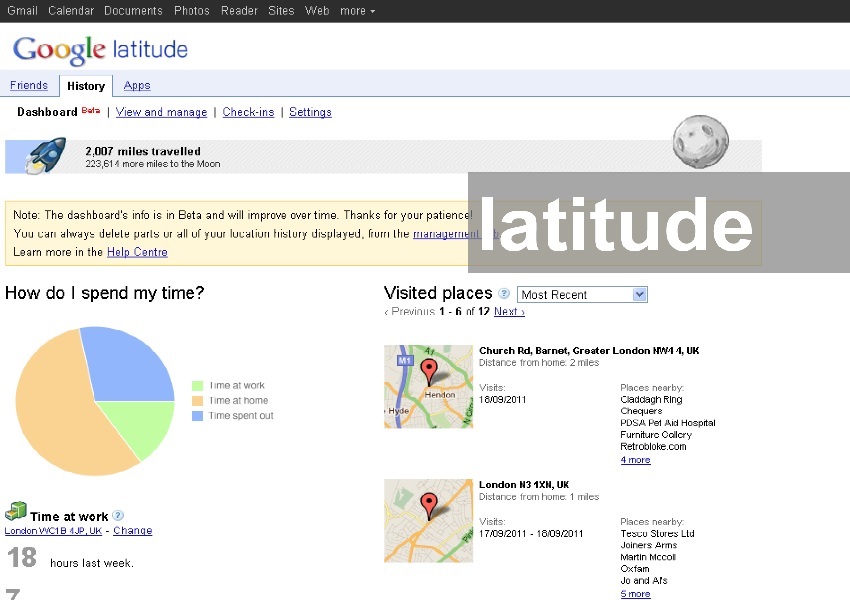Open help icon next to Visited places

tap(504, 294)
